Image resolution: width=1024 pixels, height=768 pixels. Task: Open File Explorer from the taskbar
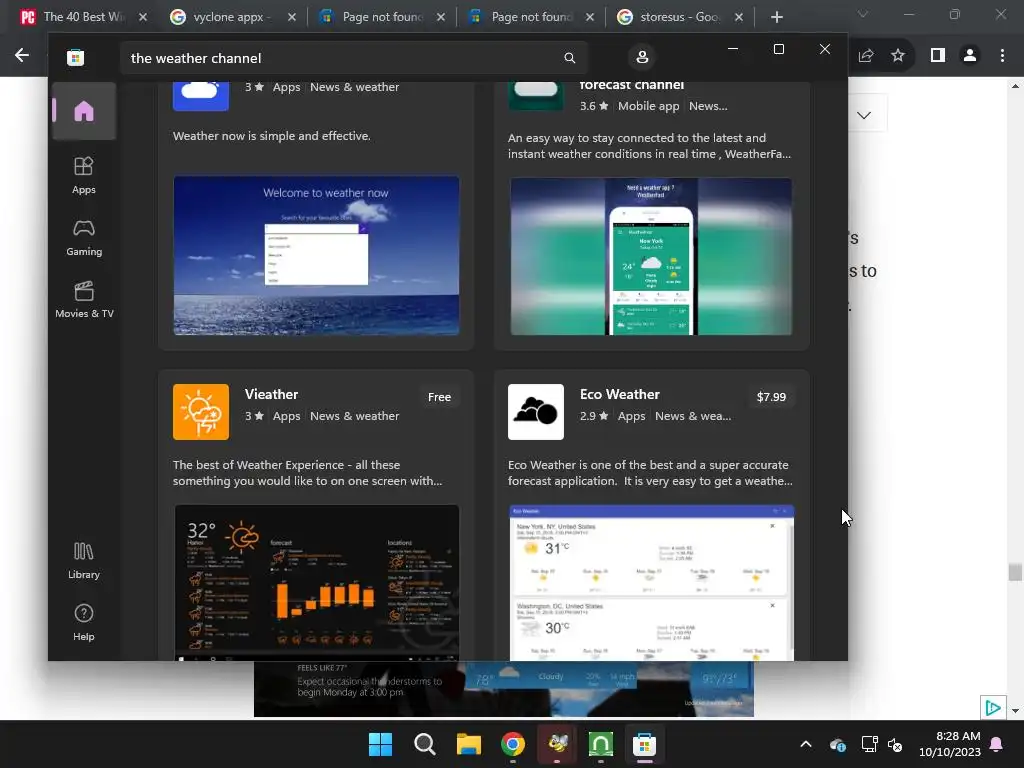pyautogui.click(x=469, y=744)
